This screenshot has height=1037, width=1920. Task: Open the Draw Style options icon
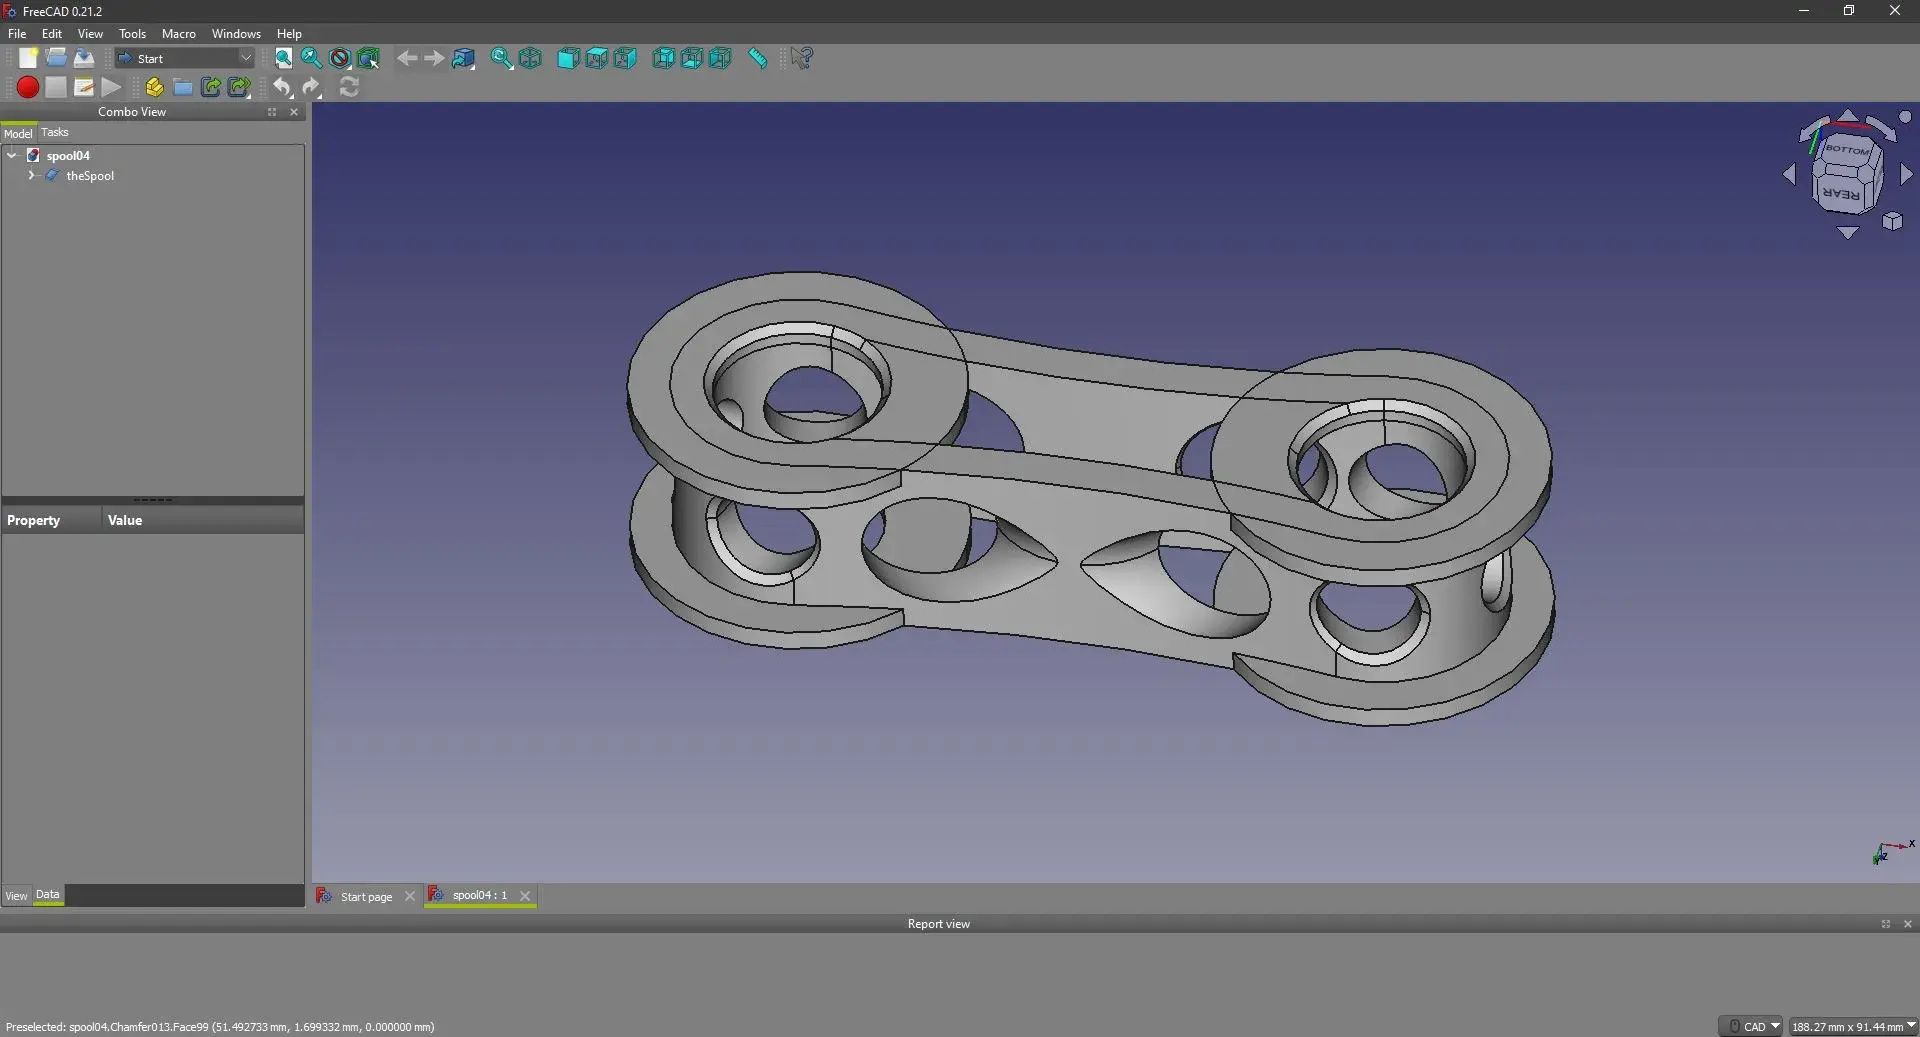(340, 58)
